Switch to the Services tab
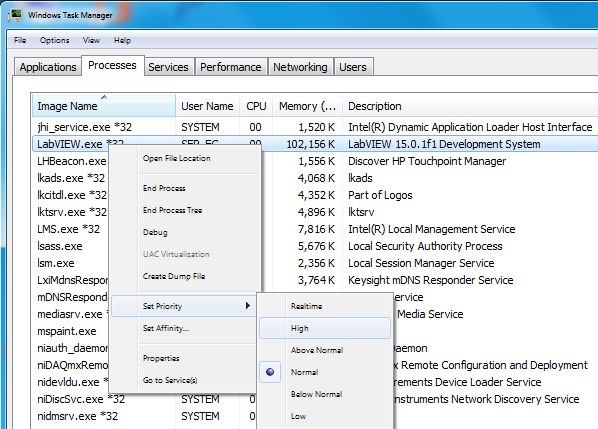598x429 pixels. 168,67
